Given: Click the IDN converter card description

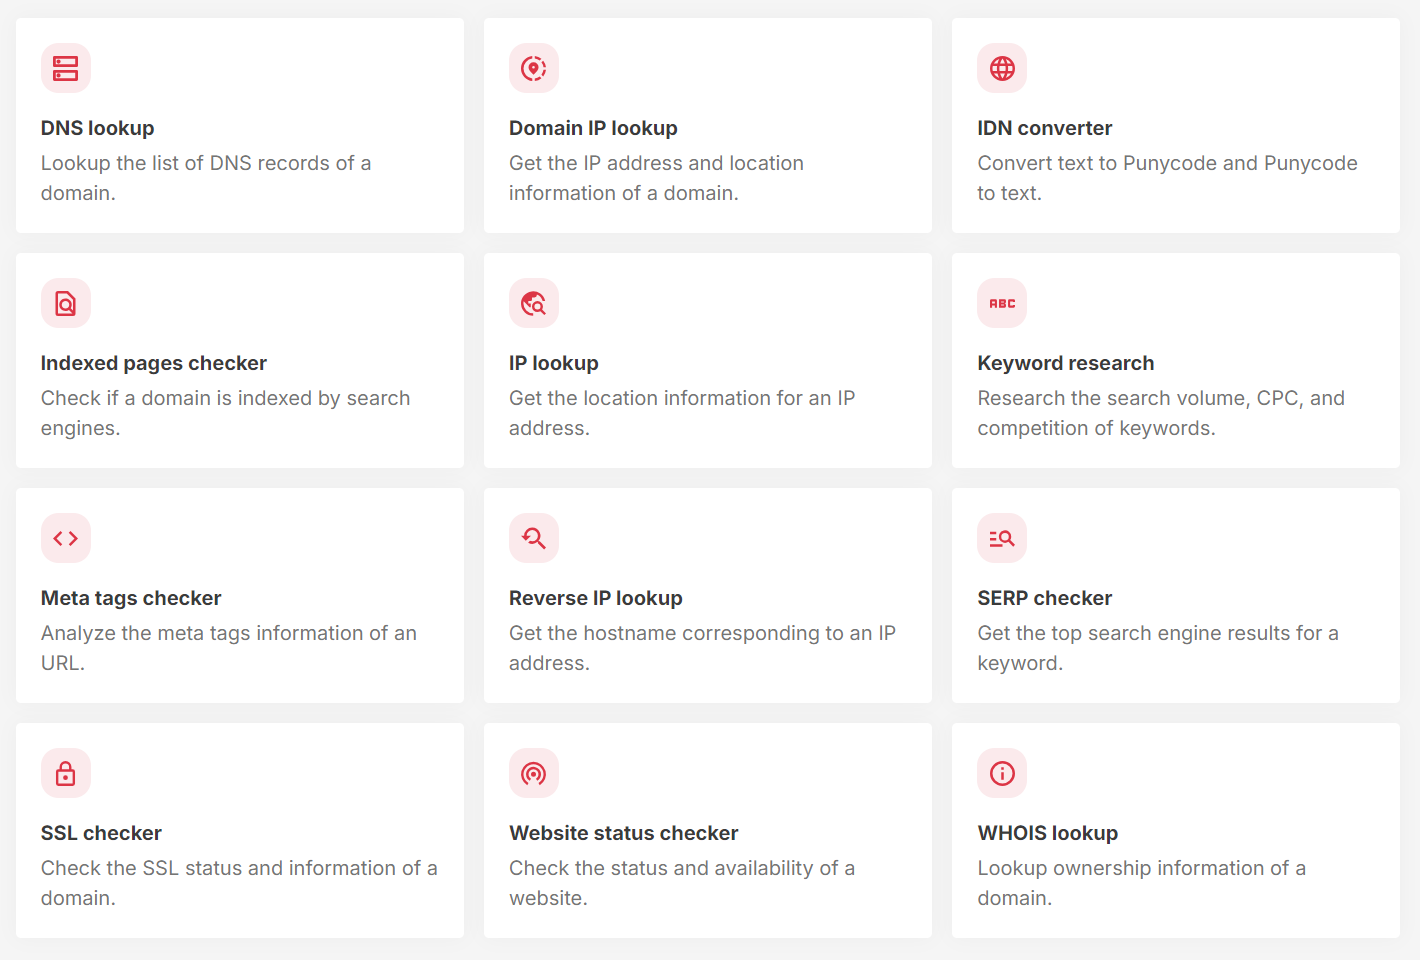Looking at the screenshot, I should point(1167,178).
